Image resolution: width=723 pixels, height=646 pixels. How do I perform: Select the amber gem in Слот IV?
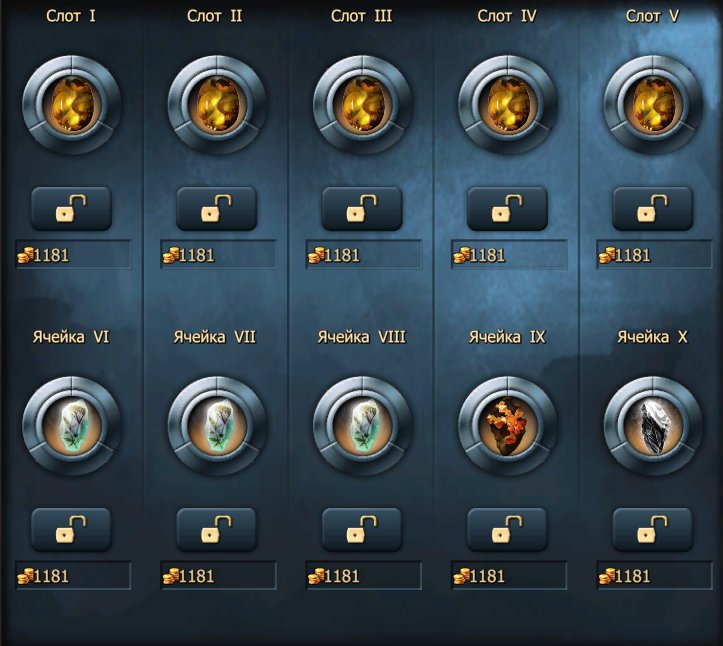coord(508,105)
